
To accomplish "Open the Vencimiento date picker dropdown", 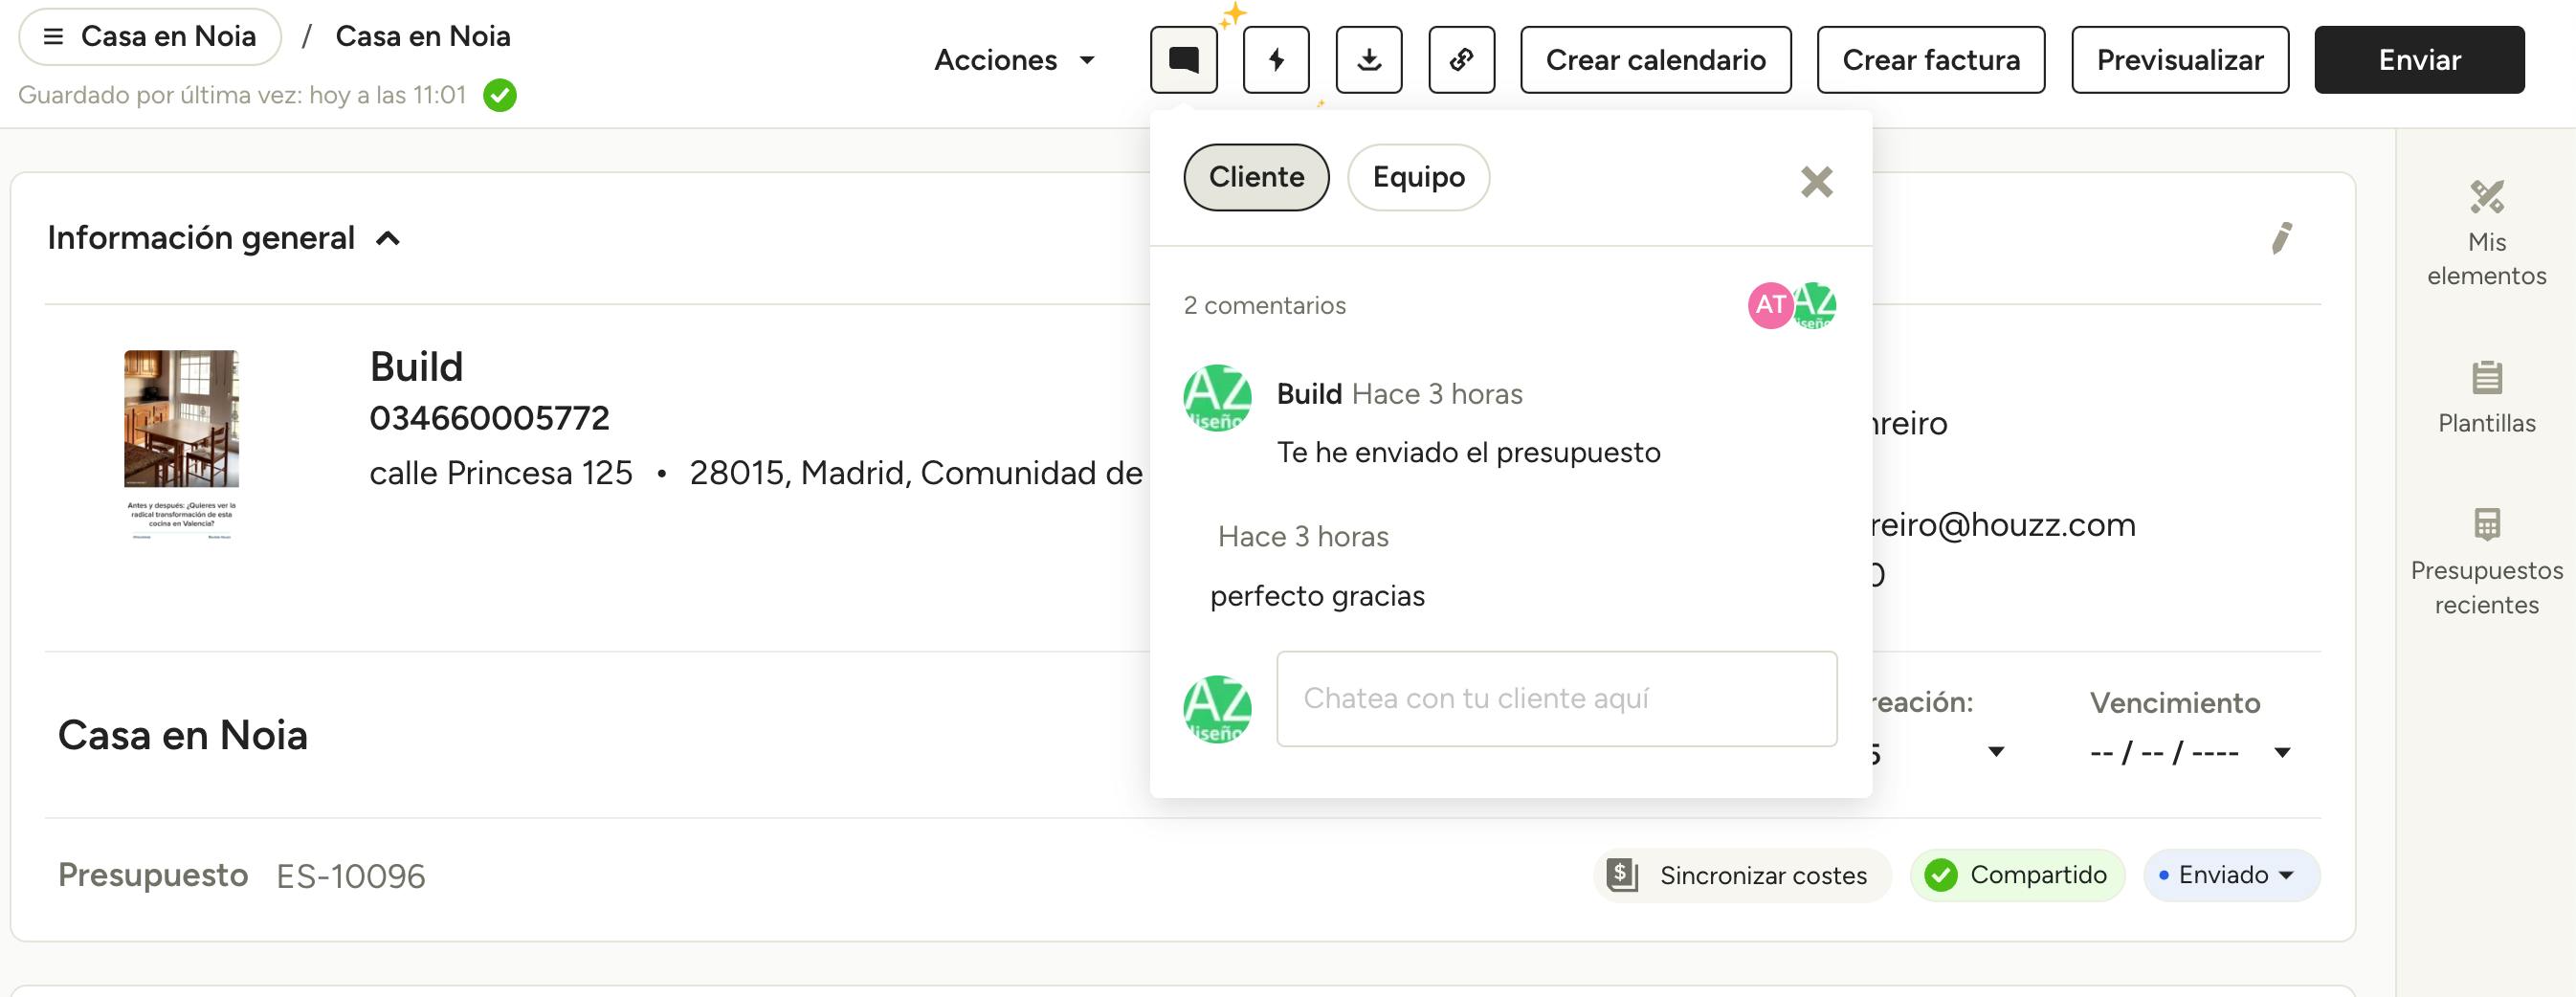I will (2282, 752).
